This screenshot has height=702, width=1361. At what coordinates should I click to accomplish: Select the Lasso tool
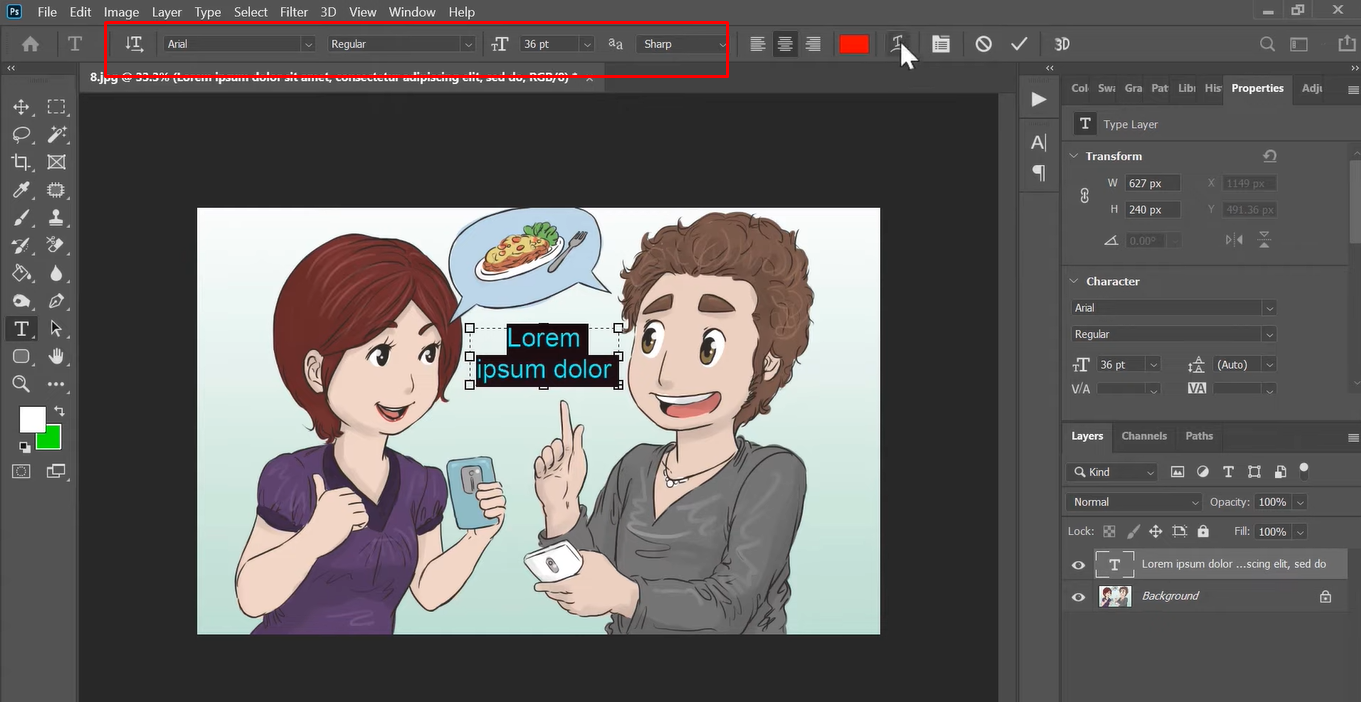tap(21, 134)
